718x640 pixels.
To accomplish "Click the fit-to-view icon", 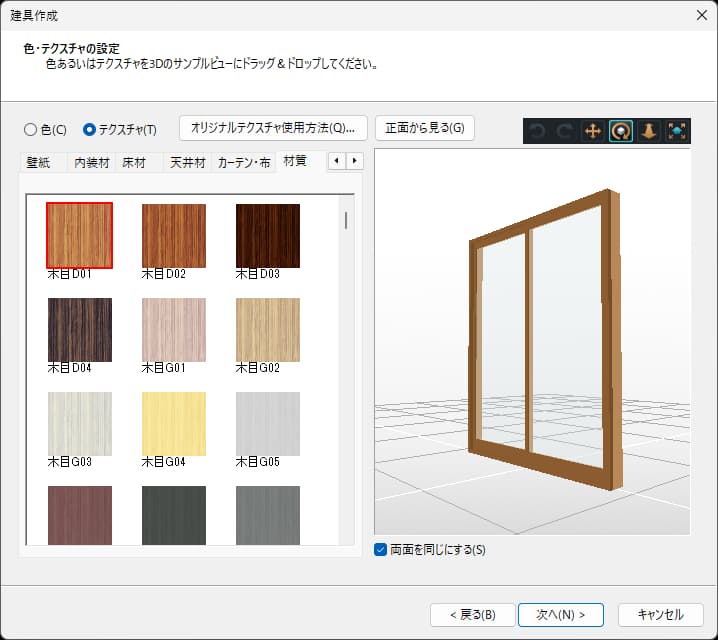I will click(677, 131).
